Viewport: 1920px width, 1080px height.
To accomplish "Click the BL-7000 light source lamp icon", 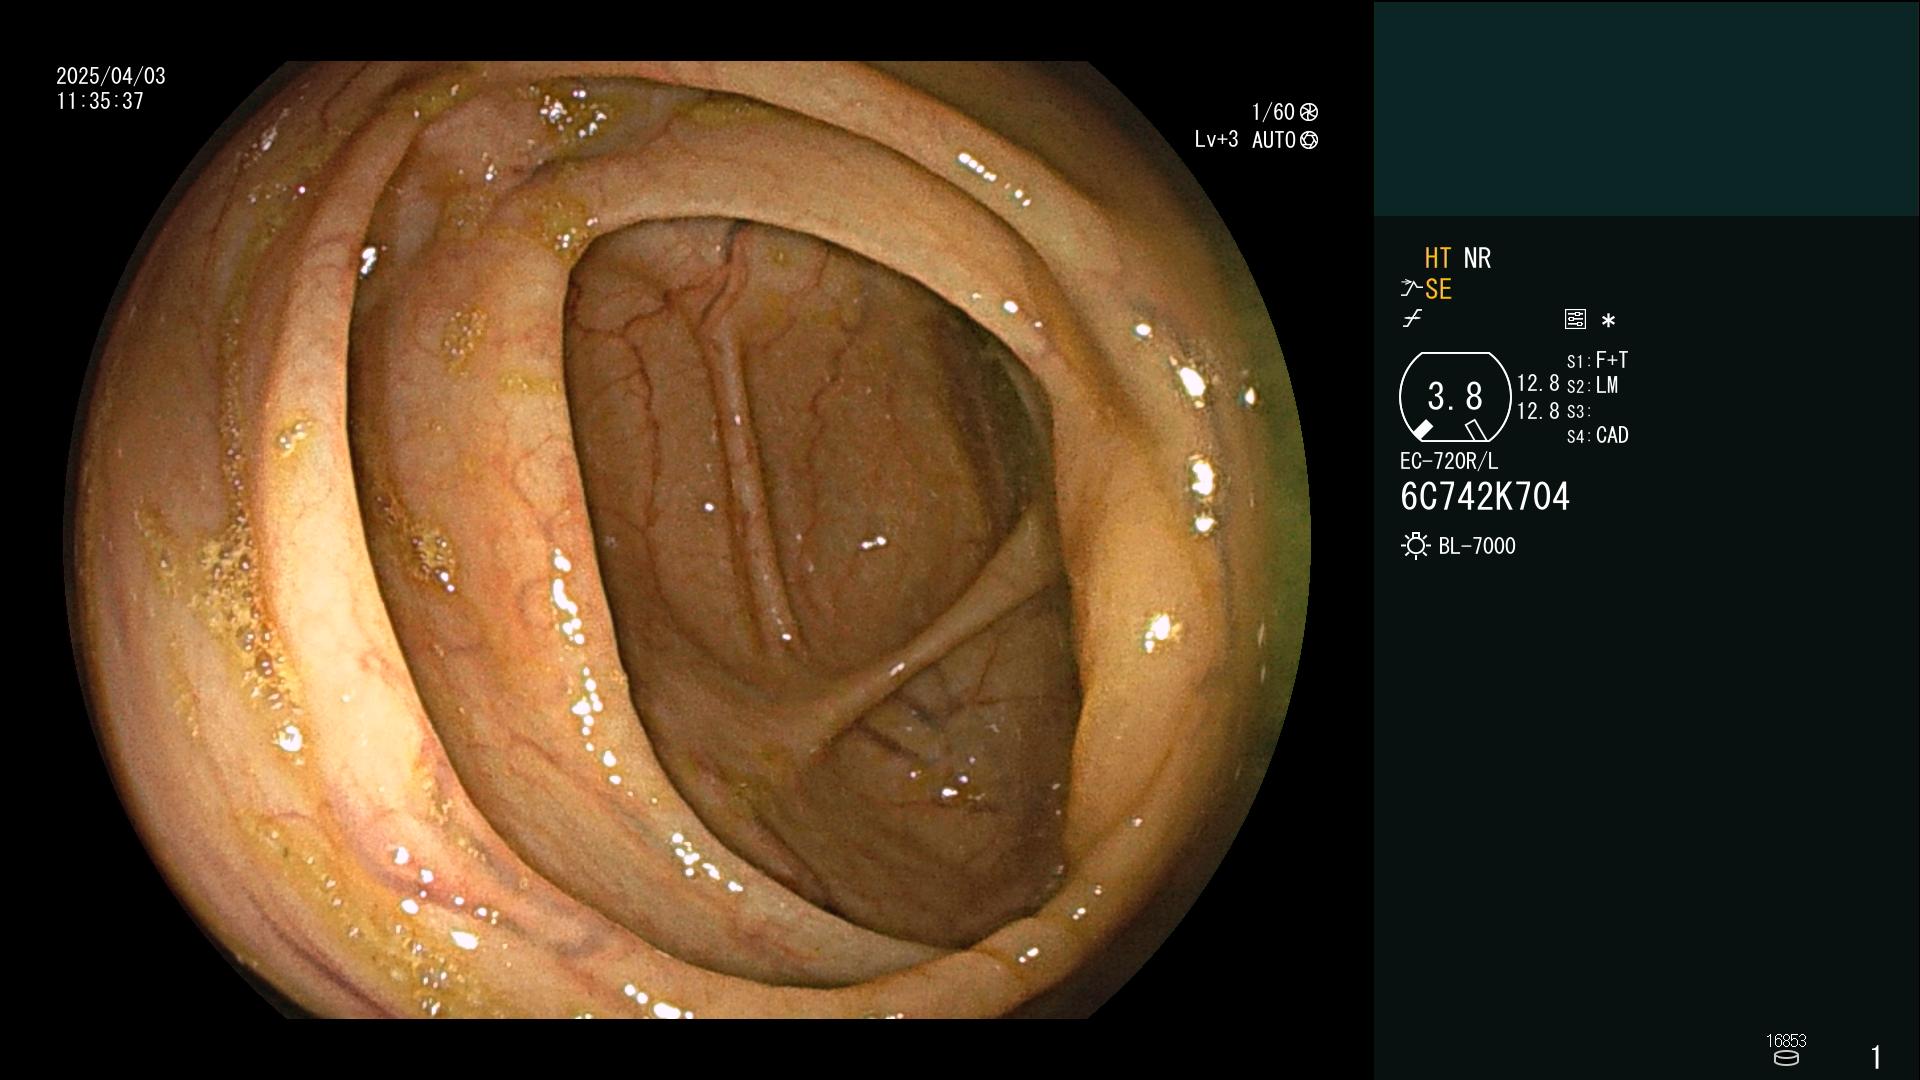I will click(1415, 546).
